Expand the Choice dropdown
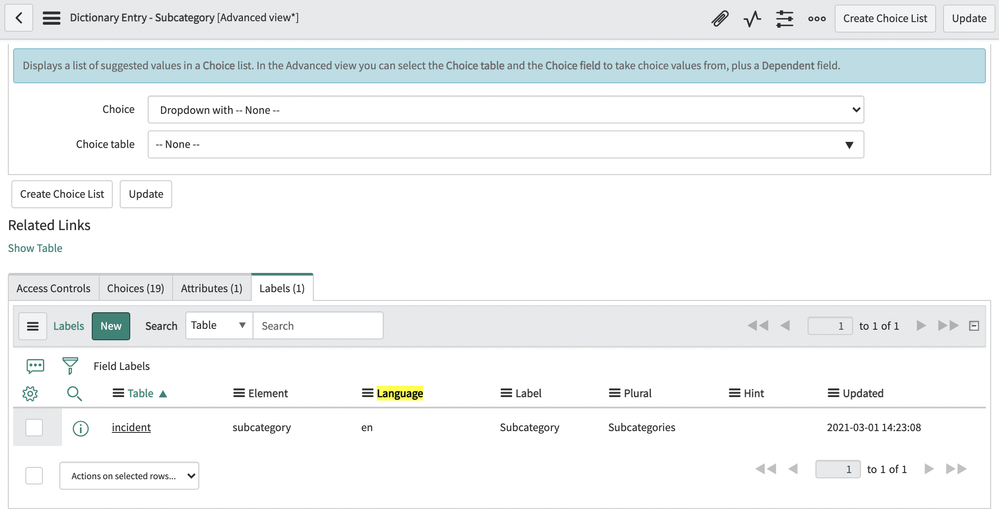 [x=505, y=110]
